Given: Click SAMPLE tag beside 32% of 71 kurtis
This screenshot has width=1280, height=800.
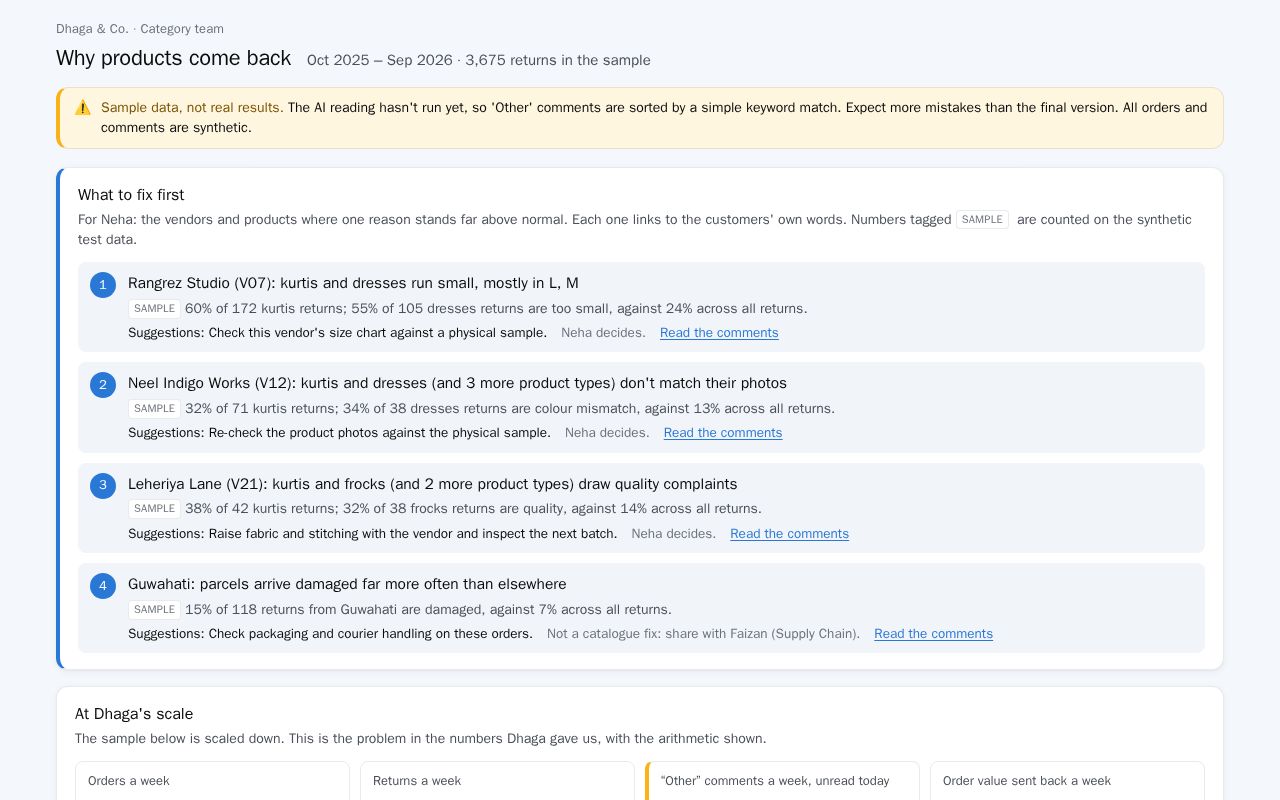Looking at the screenshot, I should pyautogui.click(x=154, y=409).
